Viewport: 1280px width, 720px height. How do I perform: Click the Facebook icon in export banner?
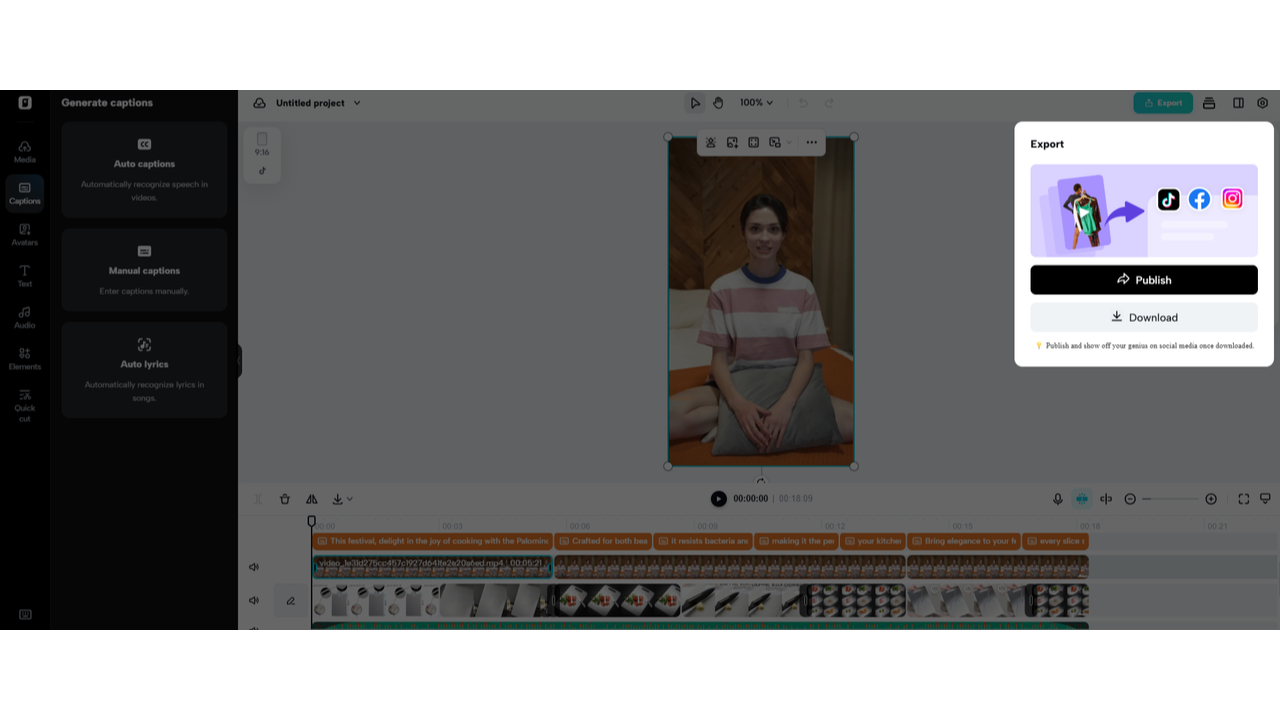(1199, 199)
